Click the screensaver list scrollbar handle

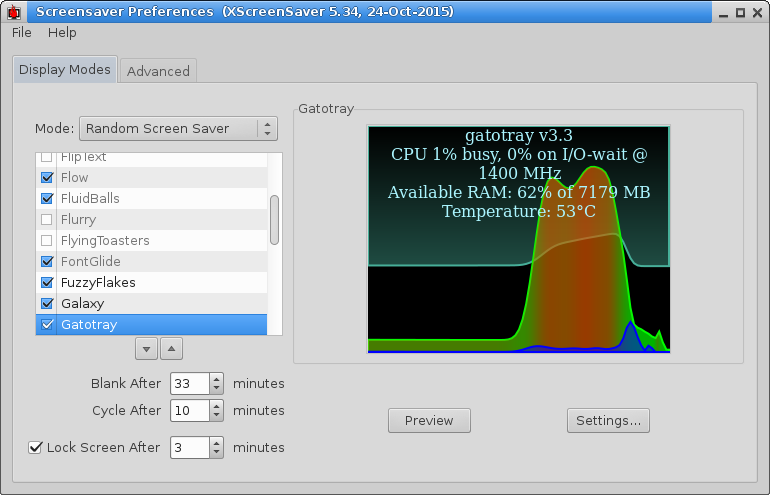tap(275, 220)
